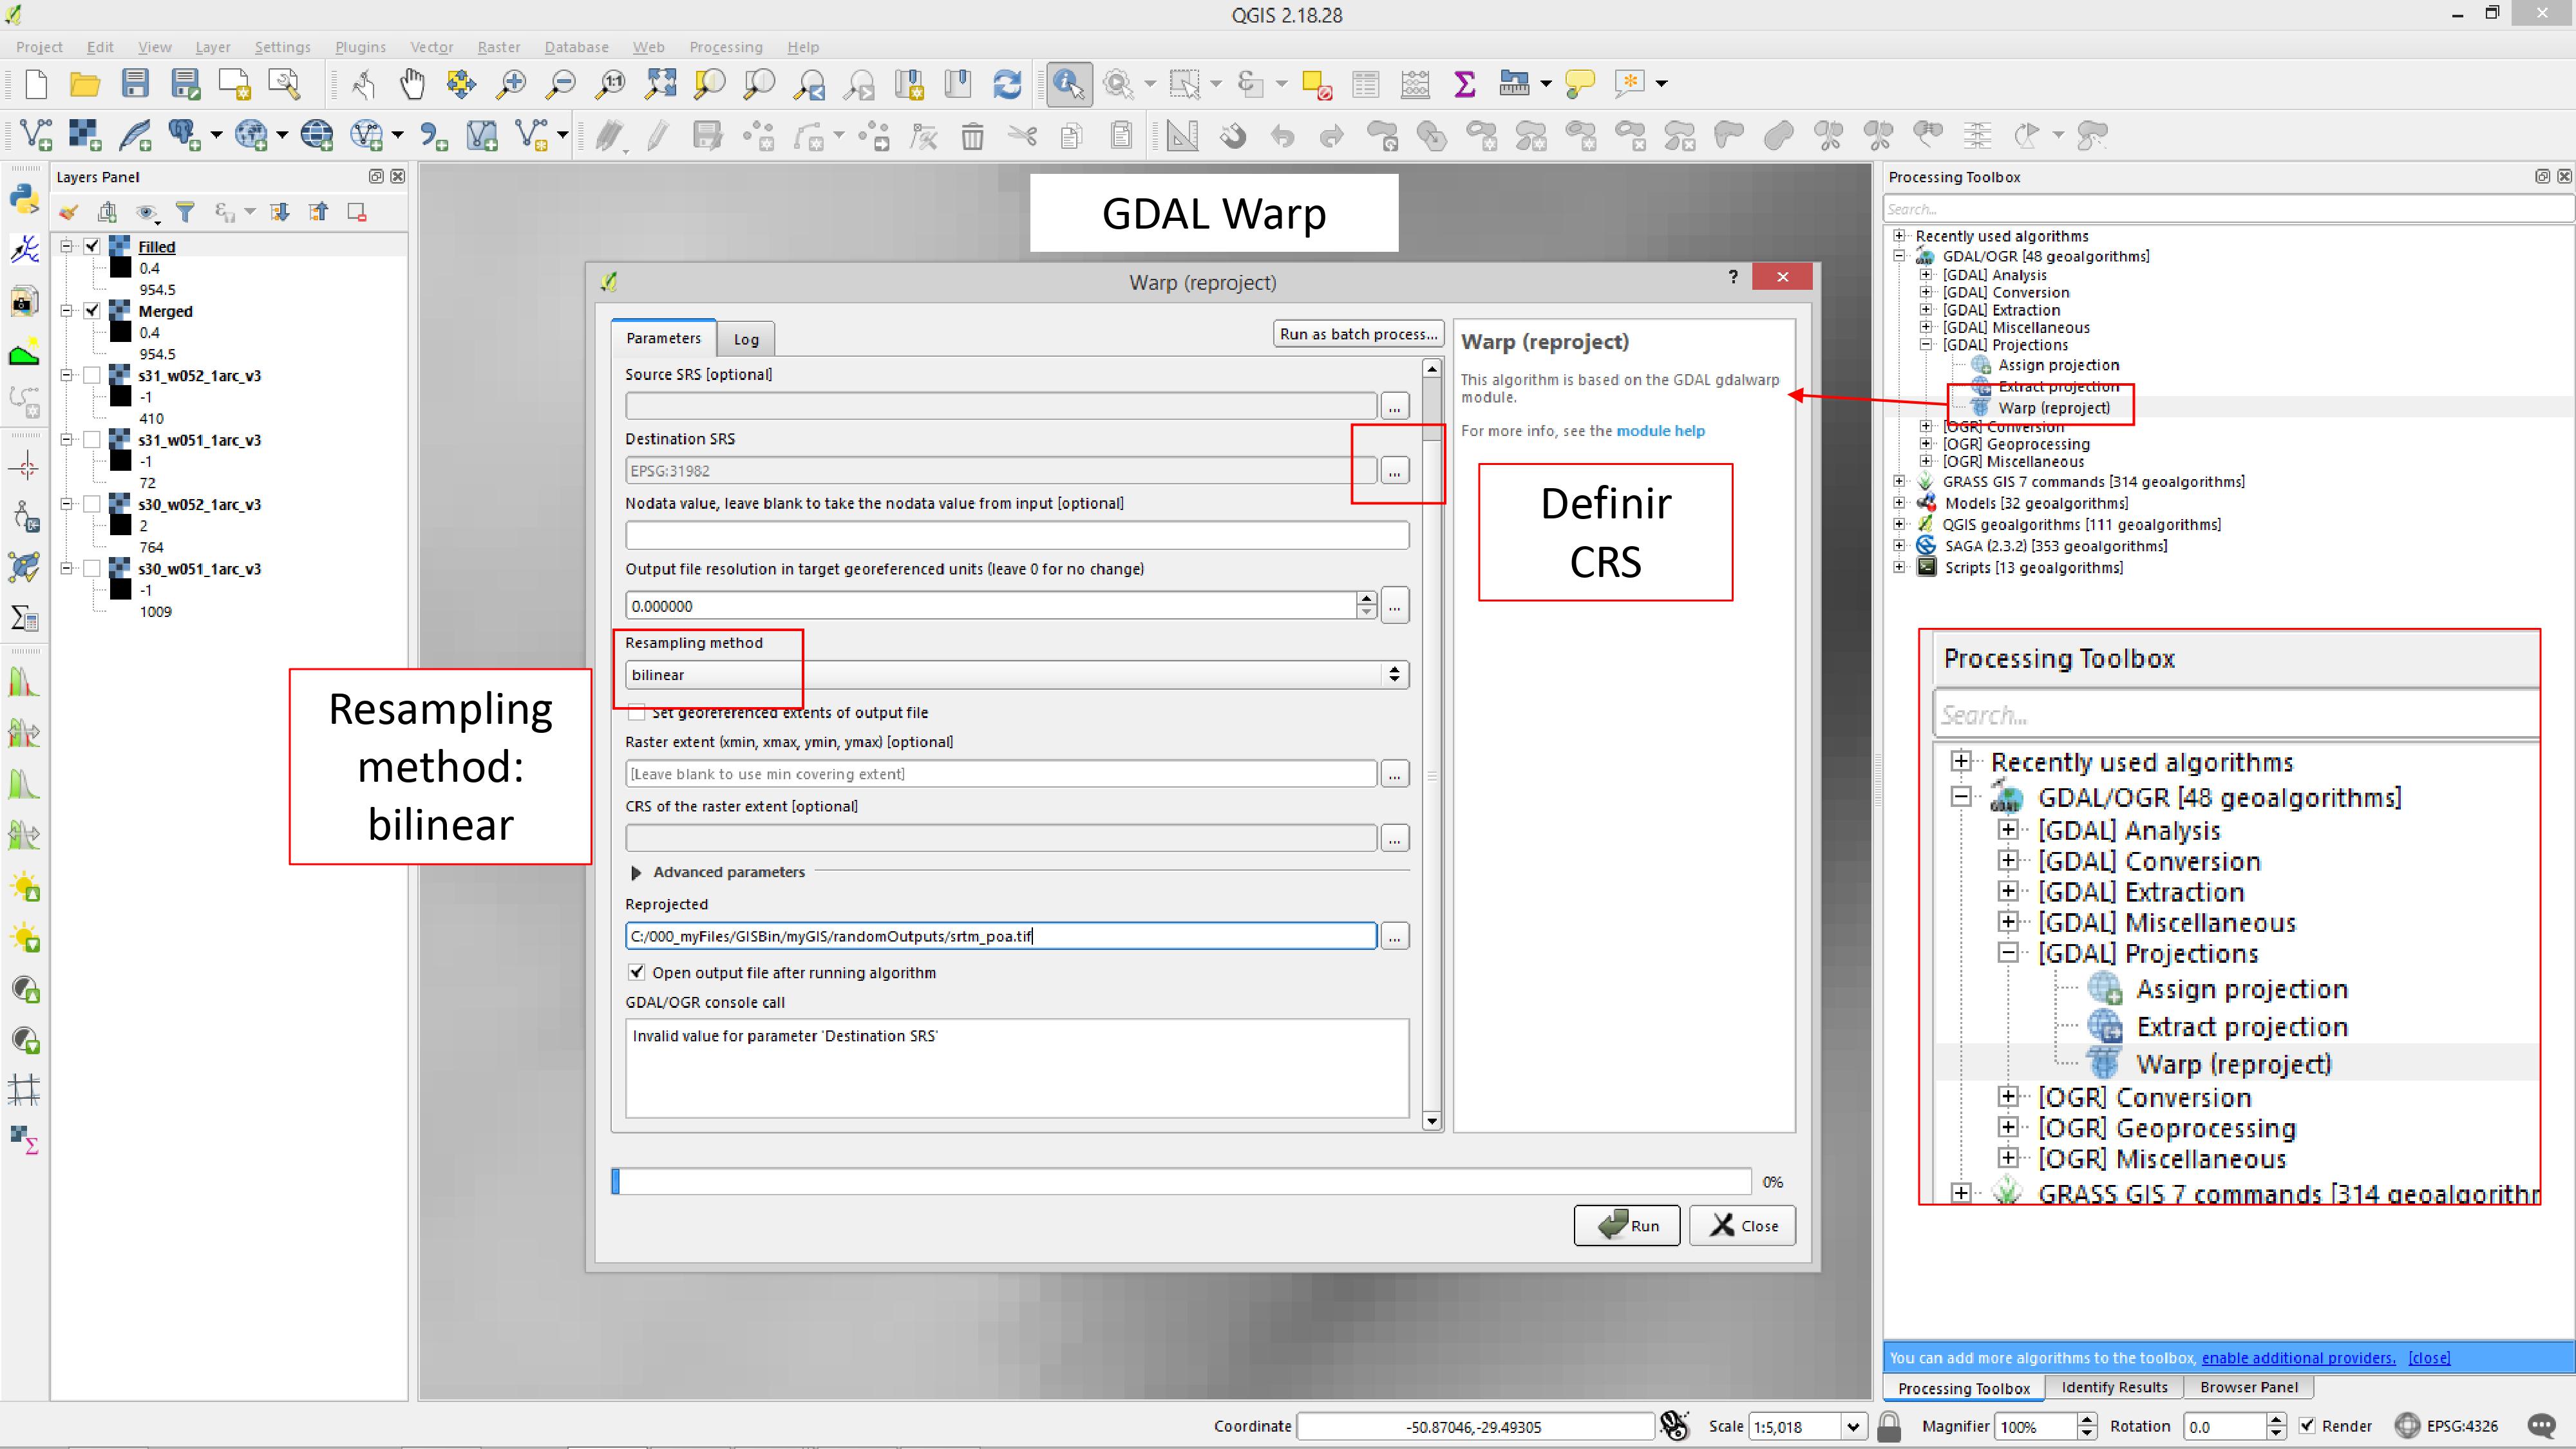Click the Open Project folder icon

tap(85, 84)
